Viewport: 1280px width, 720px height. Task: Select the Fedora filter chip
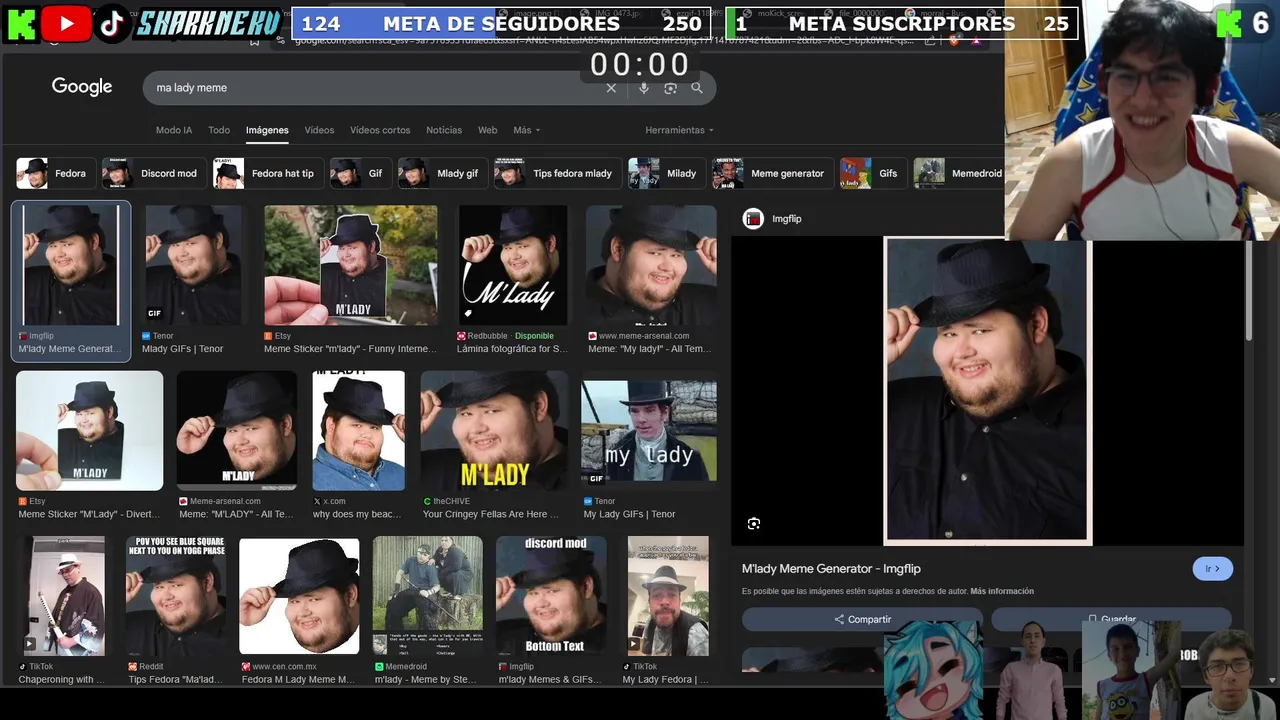56,173
